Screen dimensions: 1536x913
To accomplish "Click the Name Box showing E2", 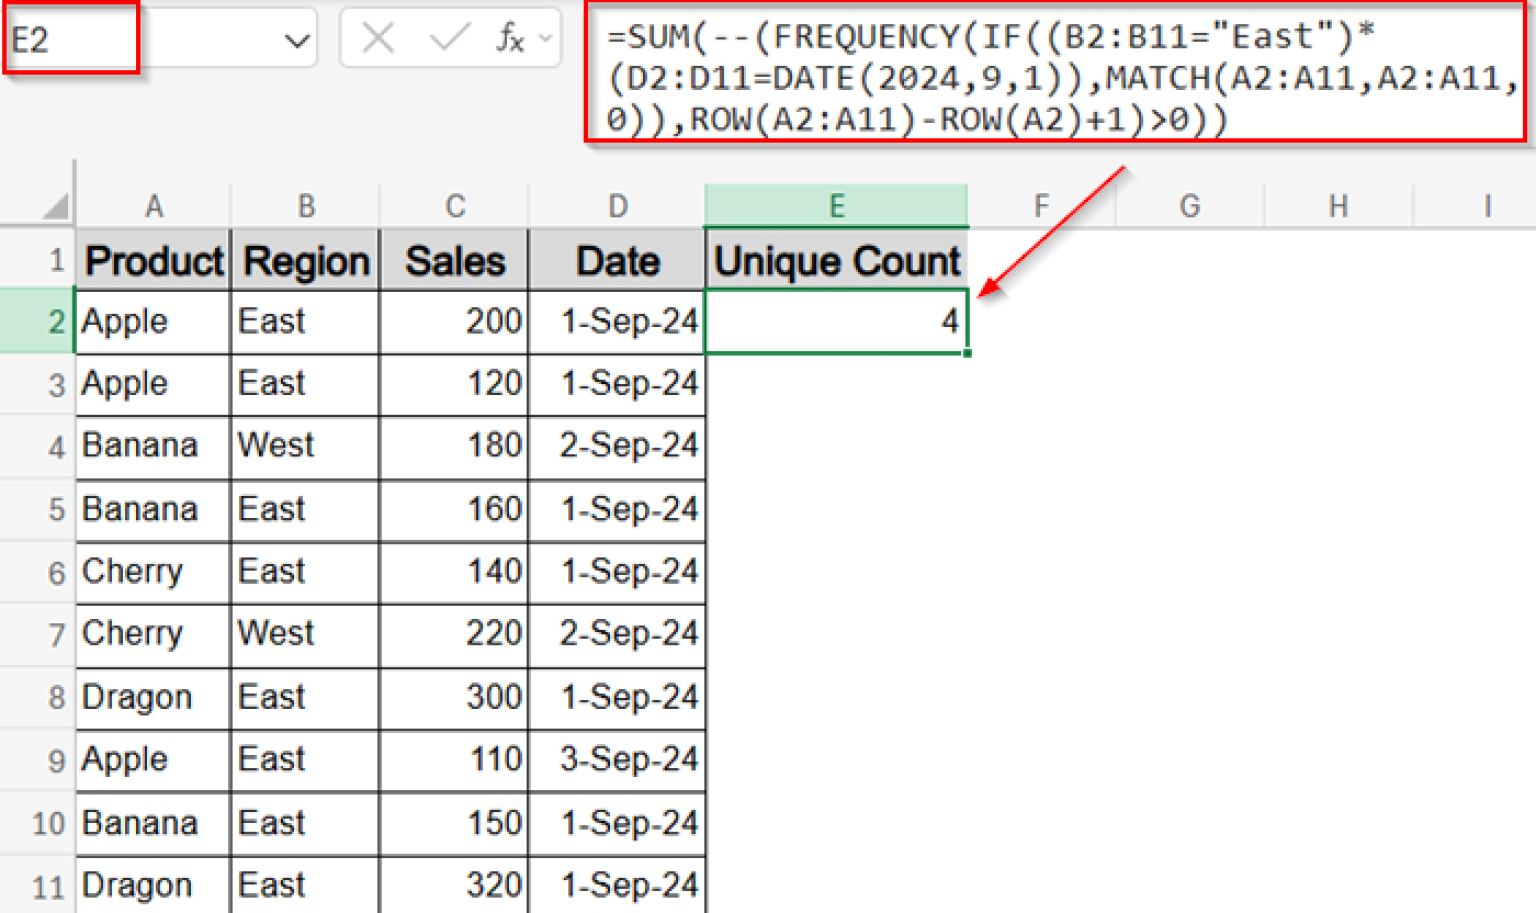I will [x=70, y=36].
